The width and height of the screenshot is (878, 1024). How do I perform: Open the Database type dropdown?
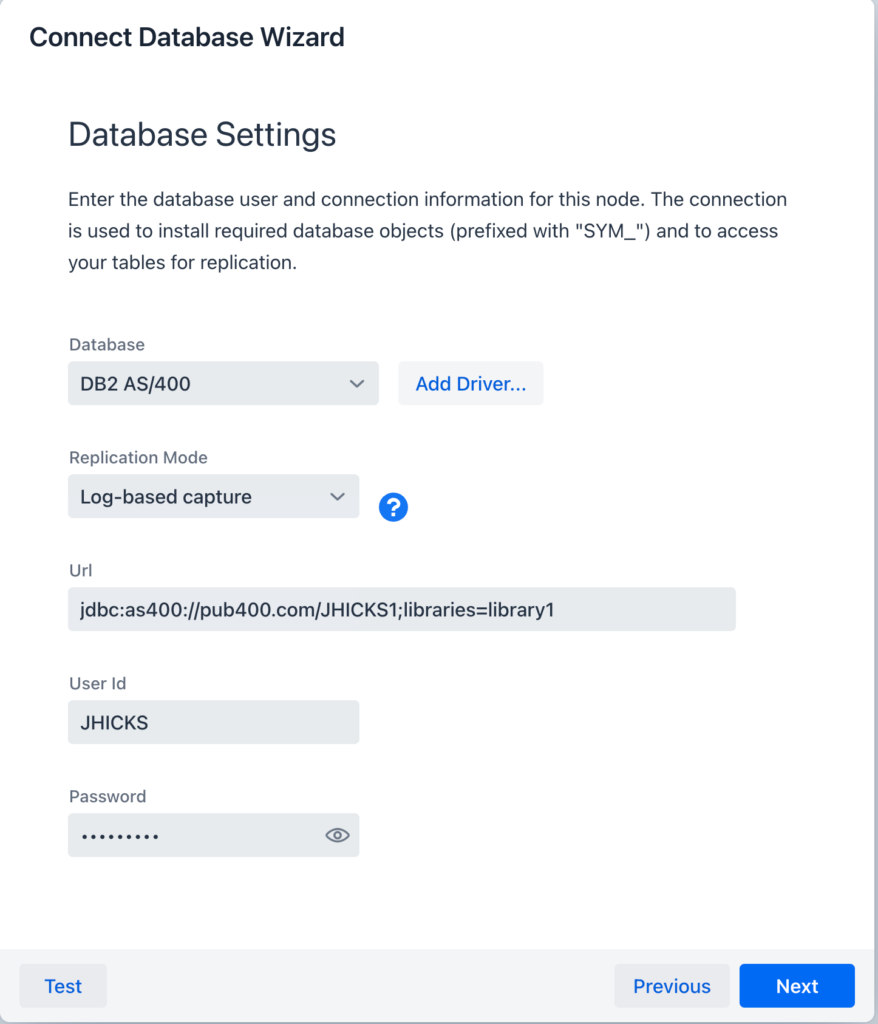(x=222, y=383)
